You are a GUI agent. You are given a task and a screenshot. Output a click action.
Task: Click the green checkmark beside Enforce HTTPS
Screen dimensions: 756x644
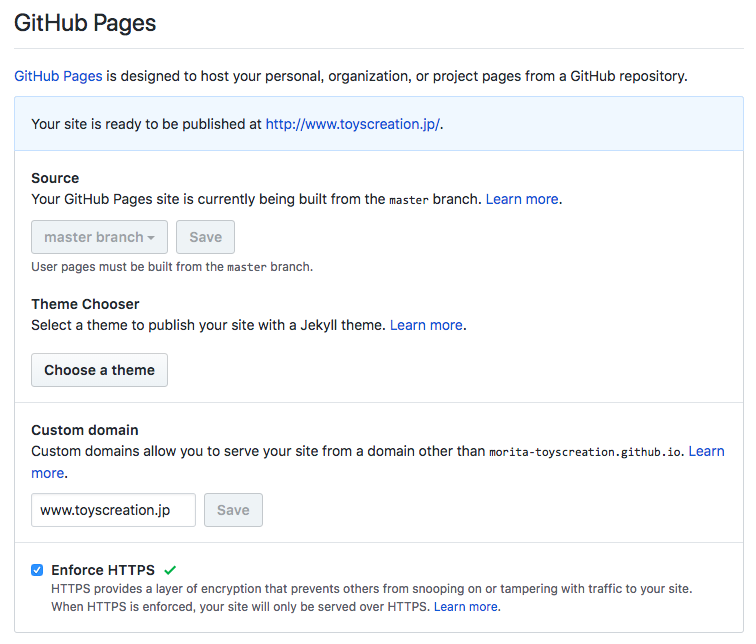(x=170, y=570)
